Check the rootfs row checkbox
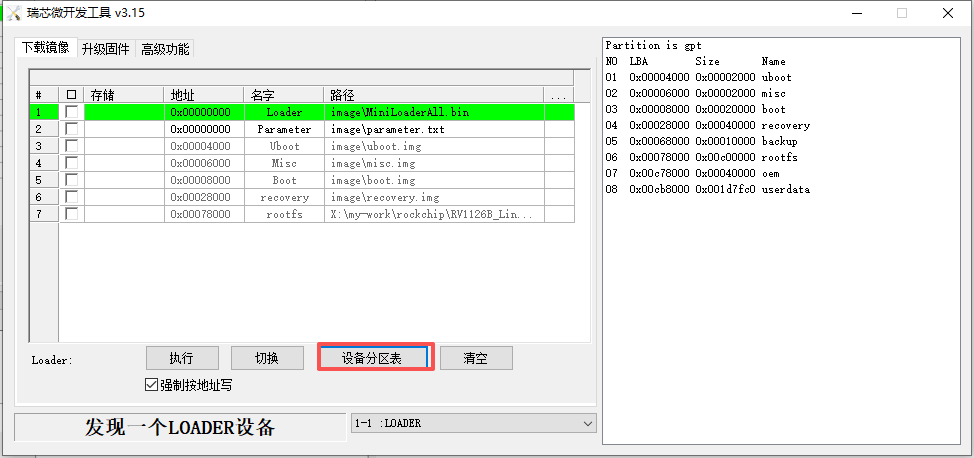974x458 pixels. point(72,214)
